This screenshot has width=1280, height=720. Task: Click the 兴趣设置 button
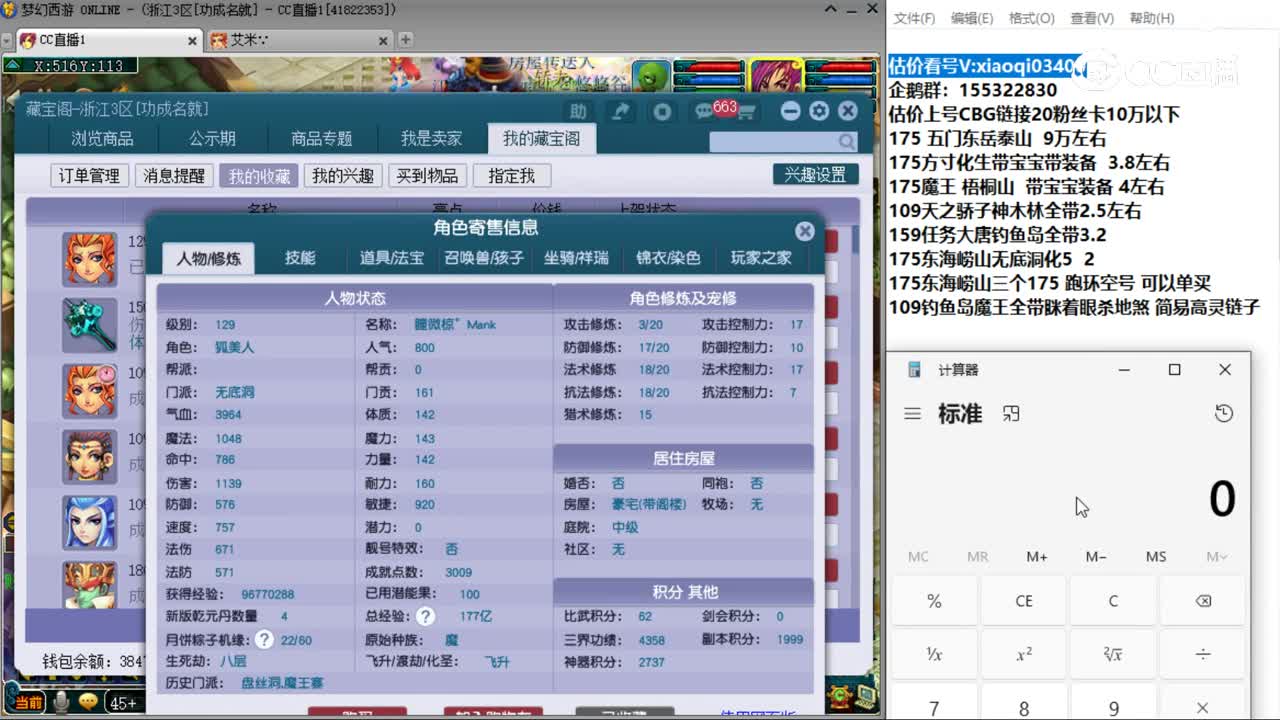(818, 173)
